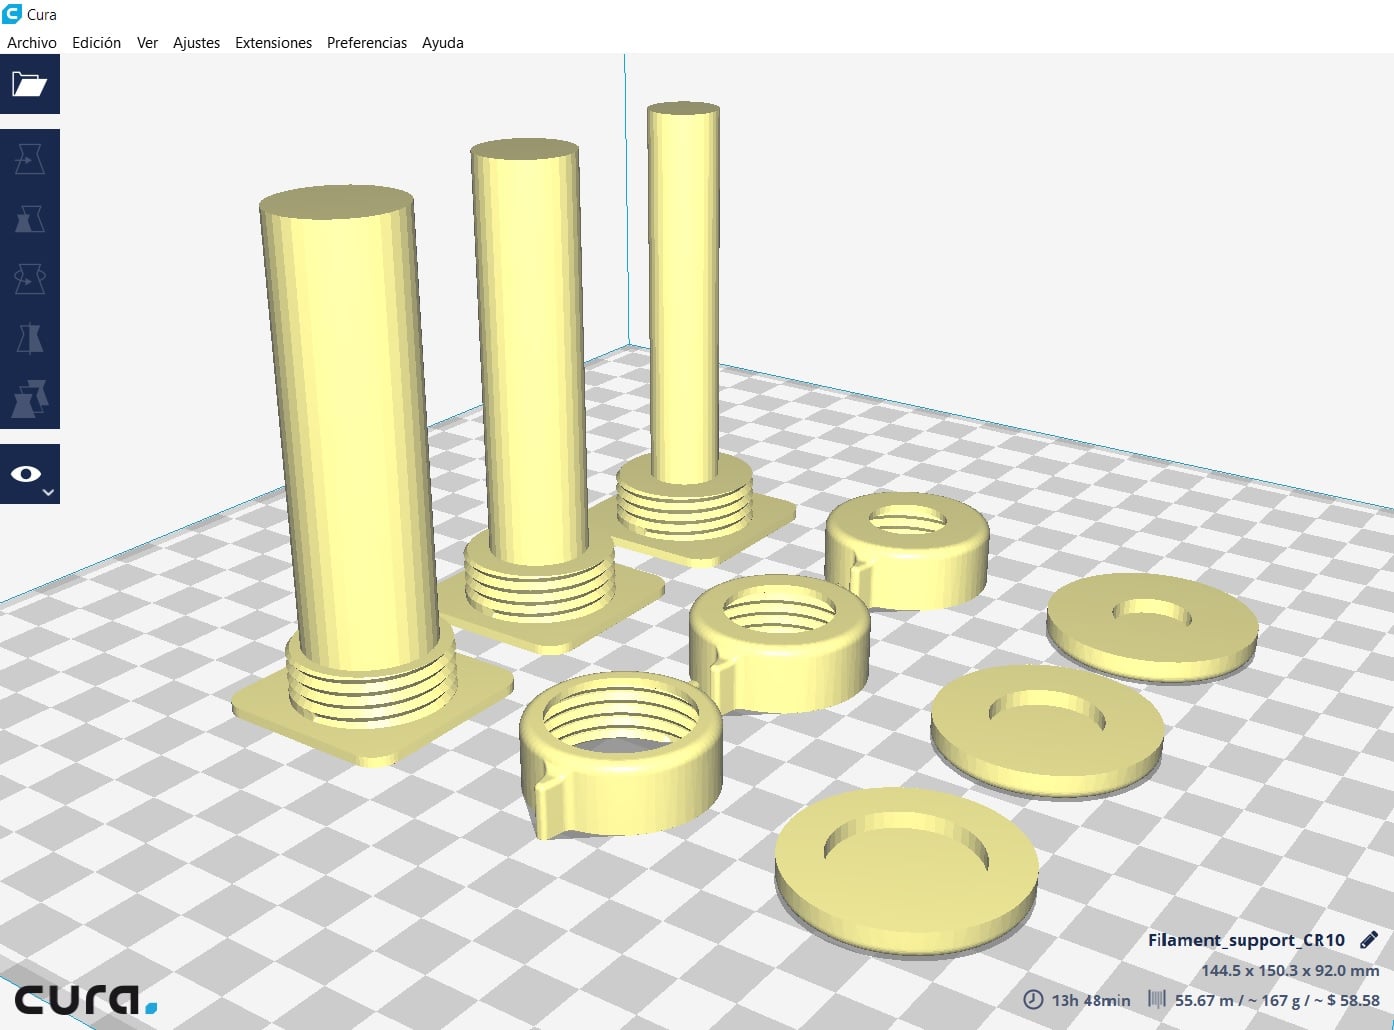This screenshot has height=1030, width=1394.
Task: Select the Rotate tool in the left toolbar
Action: click(x=29, y=279)
